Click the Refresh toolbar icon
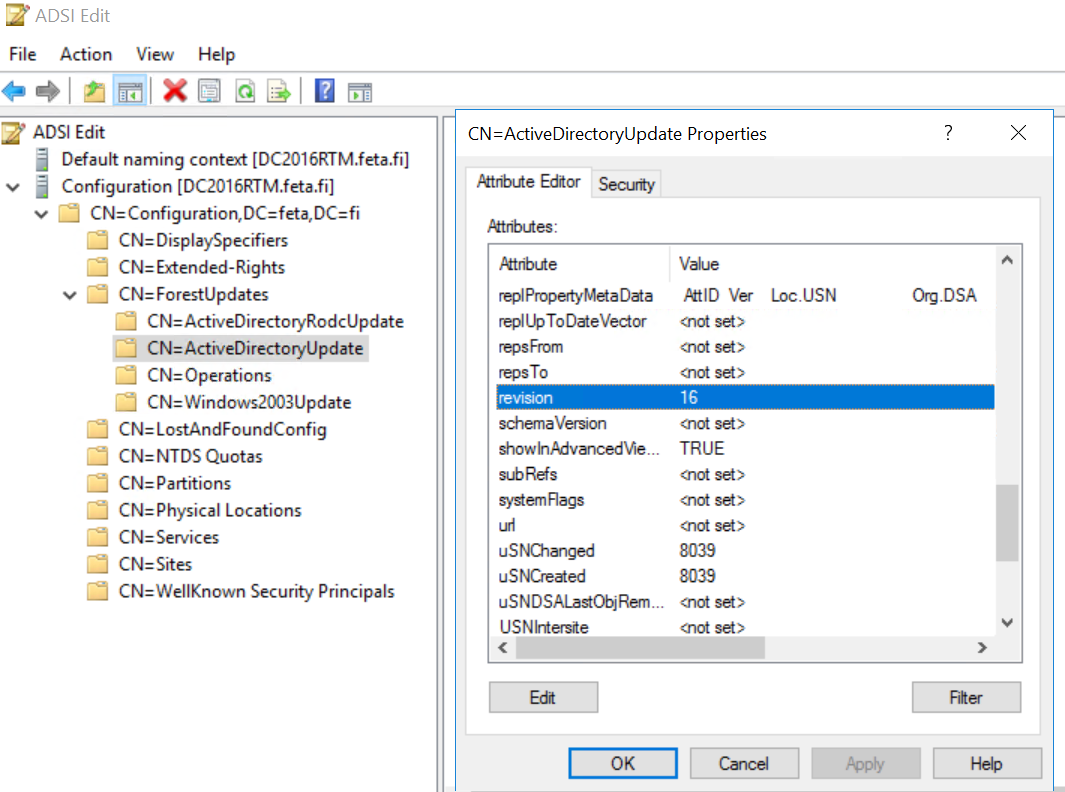 click(x=244, y=92)
